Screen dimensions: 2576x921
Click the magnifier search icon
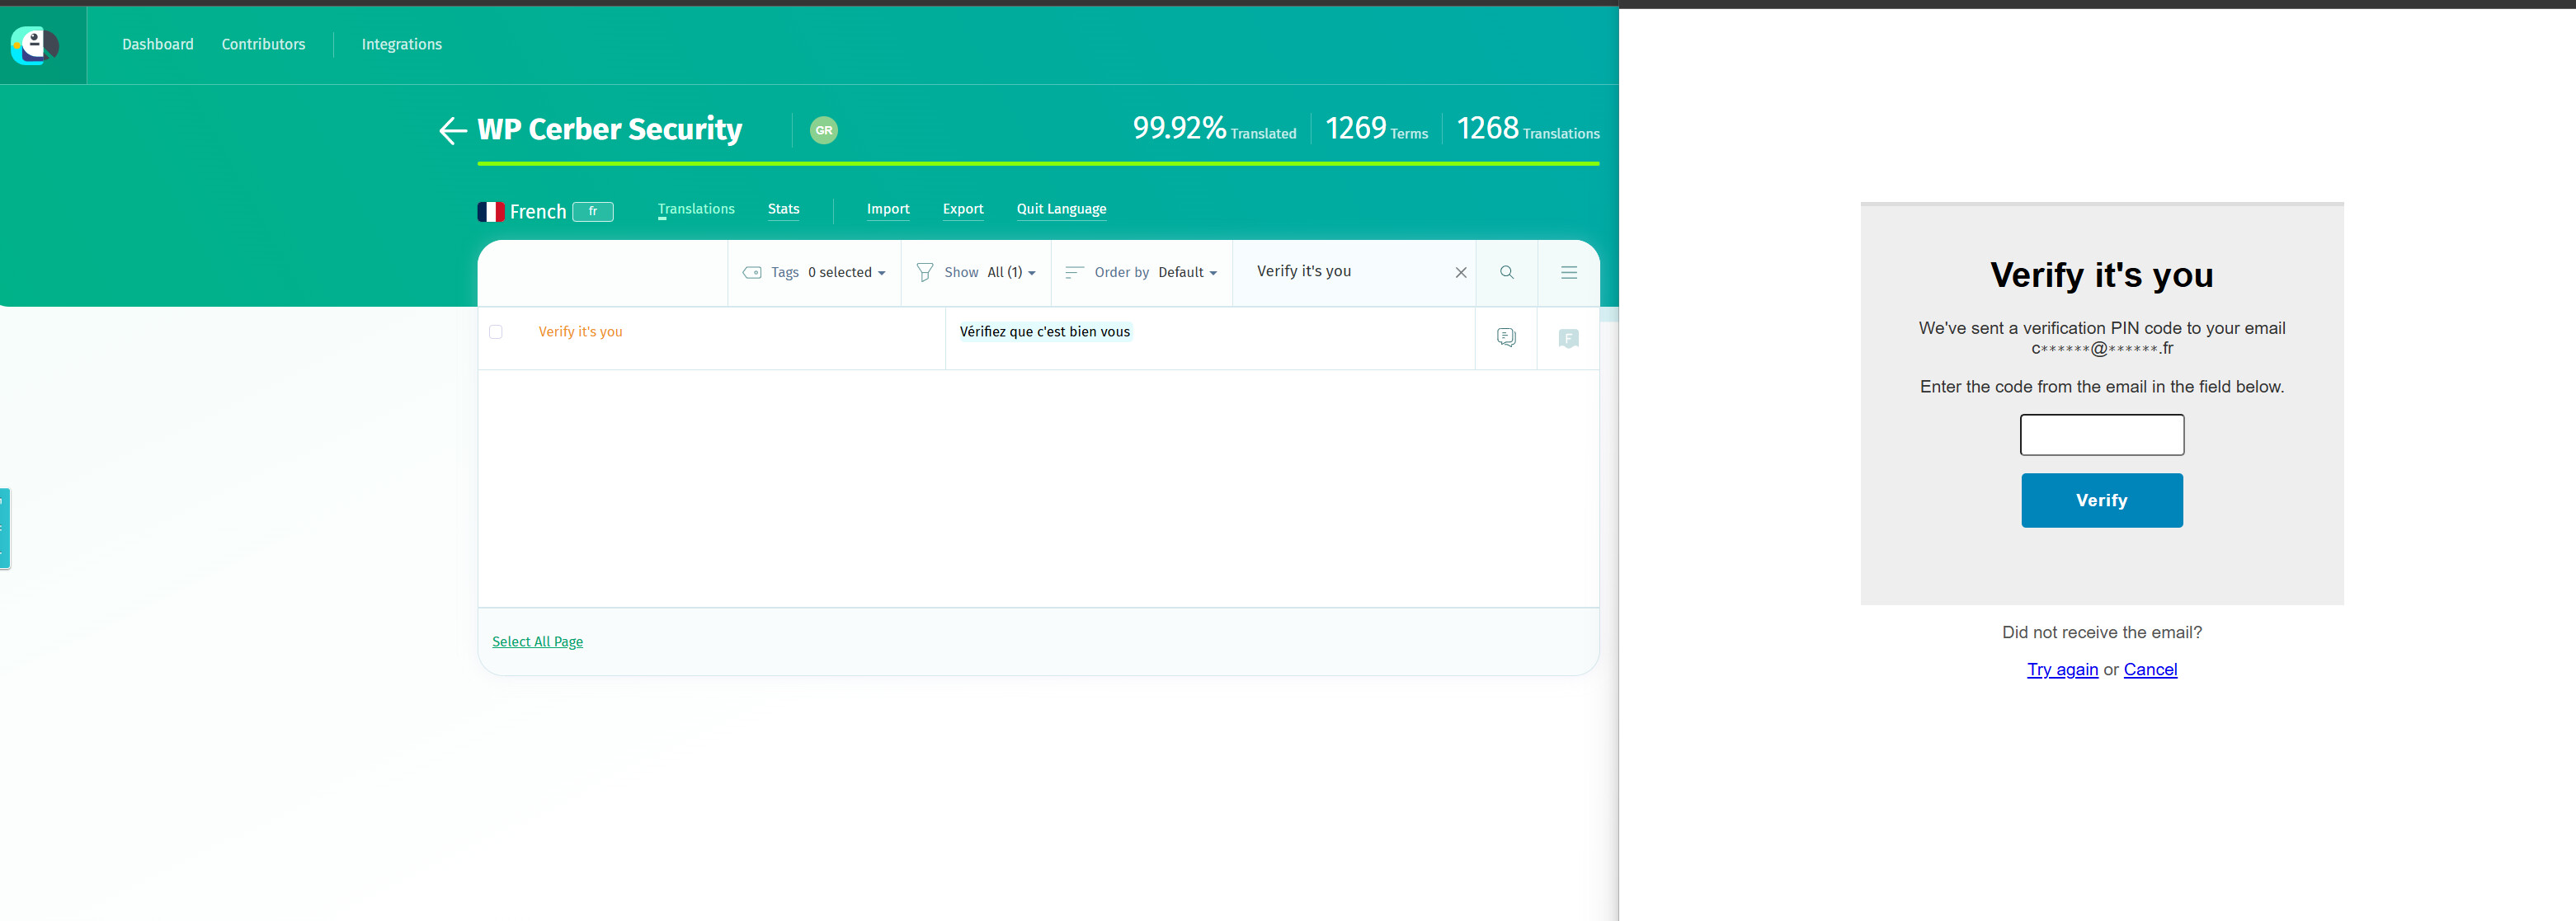(1506, 272)
